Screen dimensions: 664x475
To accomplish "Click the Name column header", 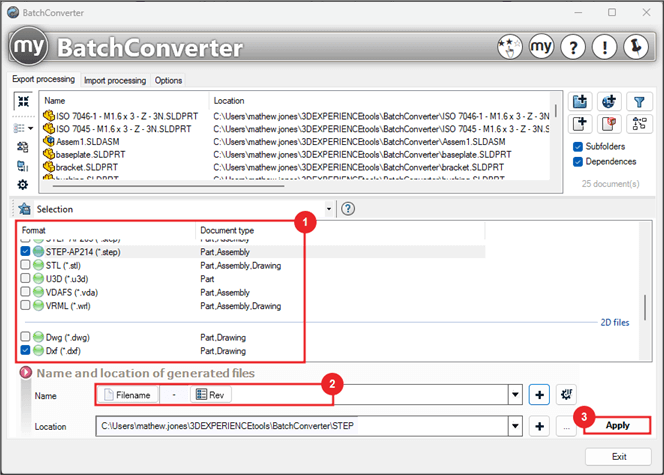I will [x=55, y=101].
